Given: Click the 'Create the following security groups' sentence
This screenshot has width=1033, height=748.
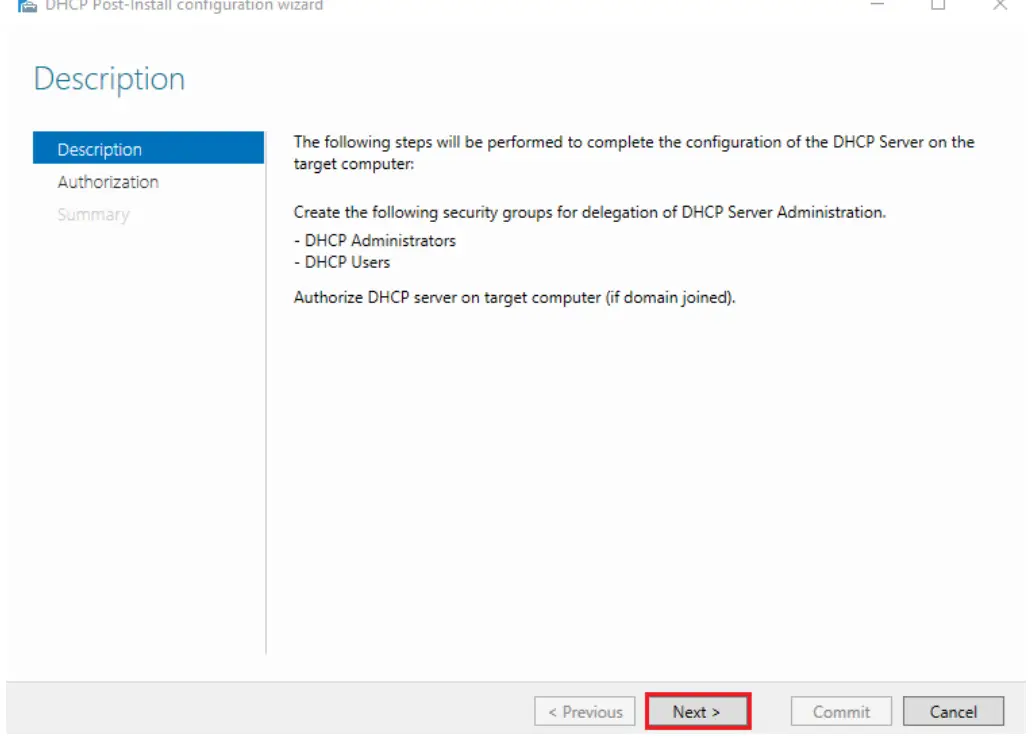Looking at the screenshot, I should point(590,212).
